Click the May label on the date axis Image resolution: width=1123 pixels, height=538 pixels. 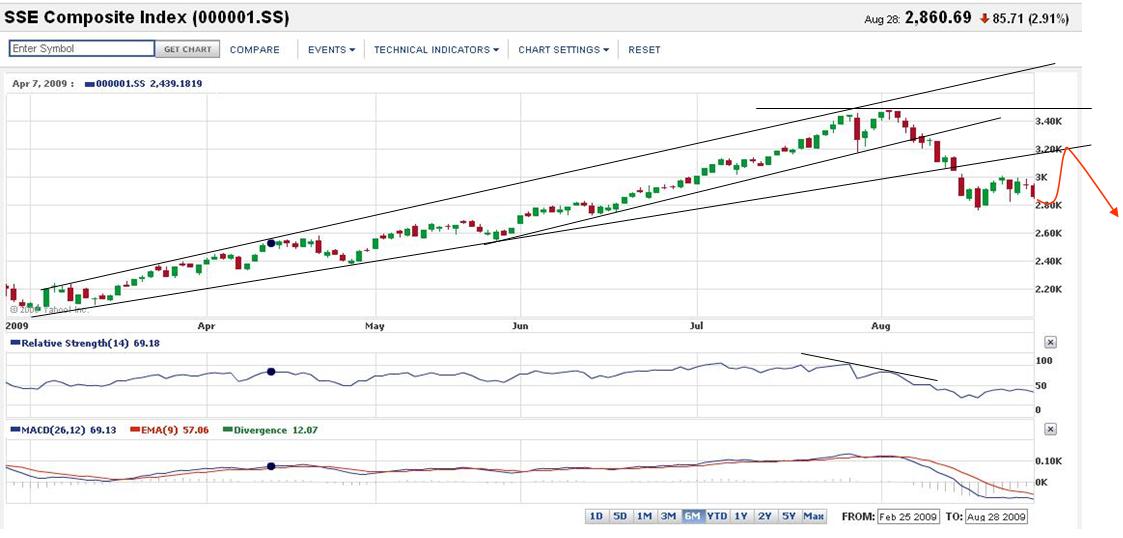coord(375,326)
